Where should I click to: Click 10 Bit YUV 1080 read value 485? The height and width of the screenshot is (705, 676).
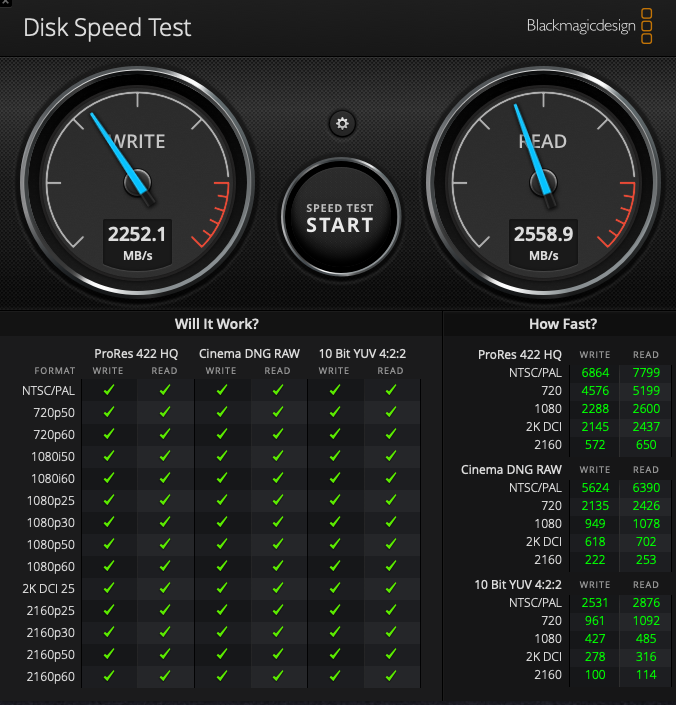pyautogui.click(x=646, y=639)
